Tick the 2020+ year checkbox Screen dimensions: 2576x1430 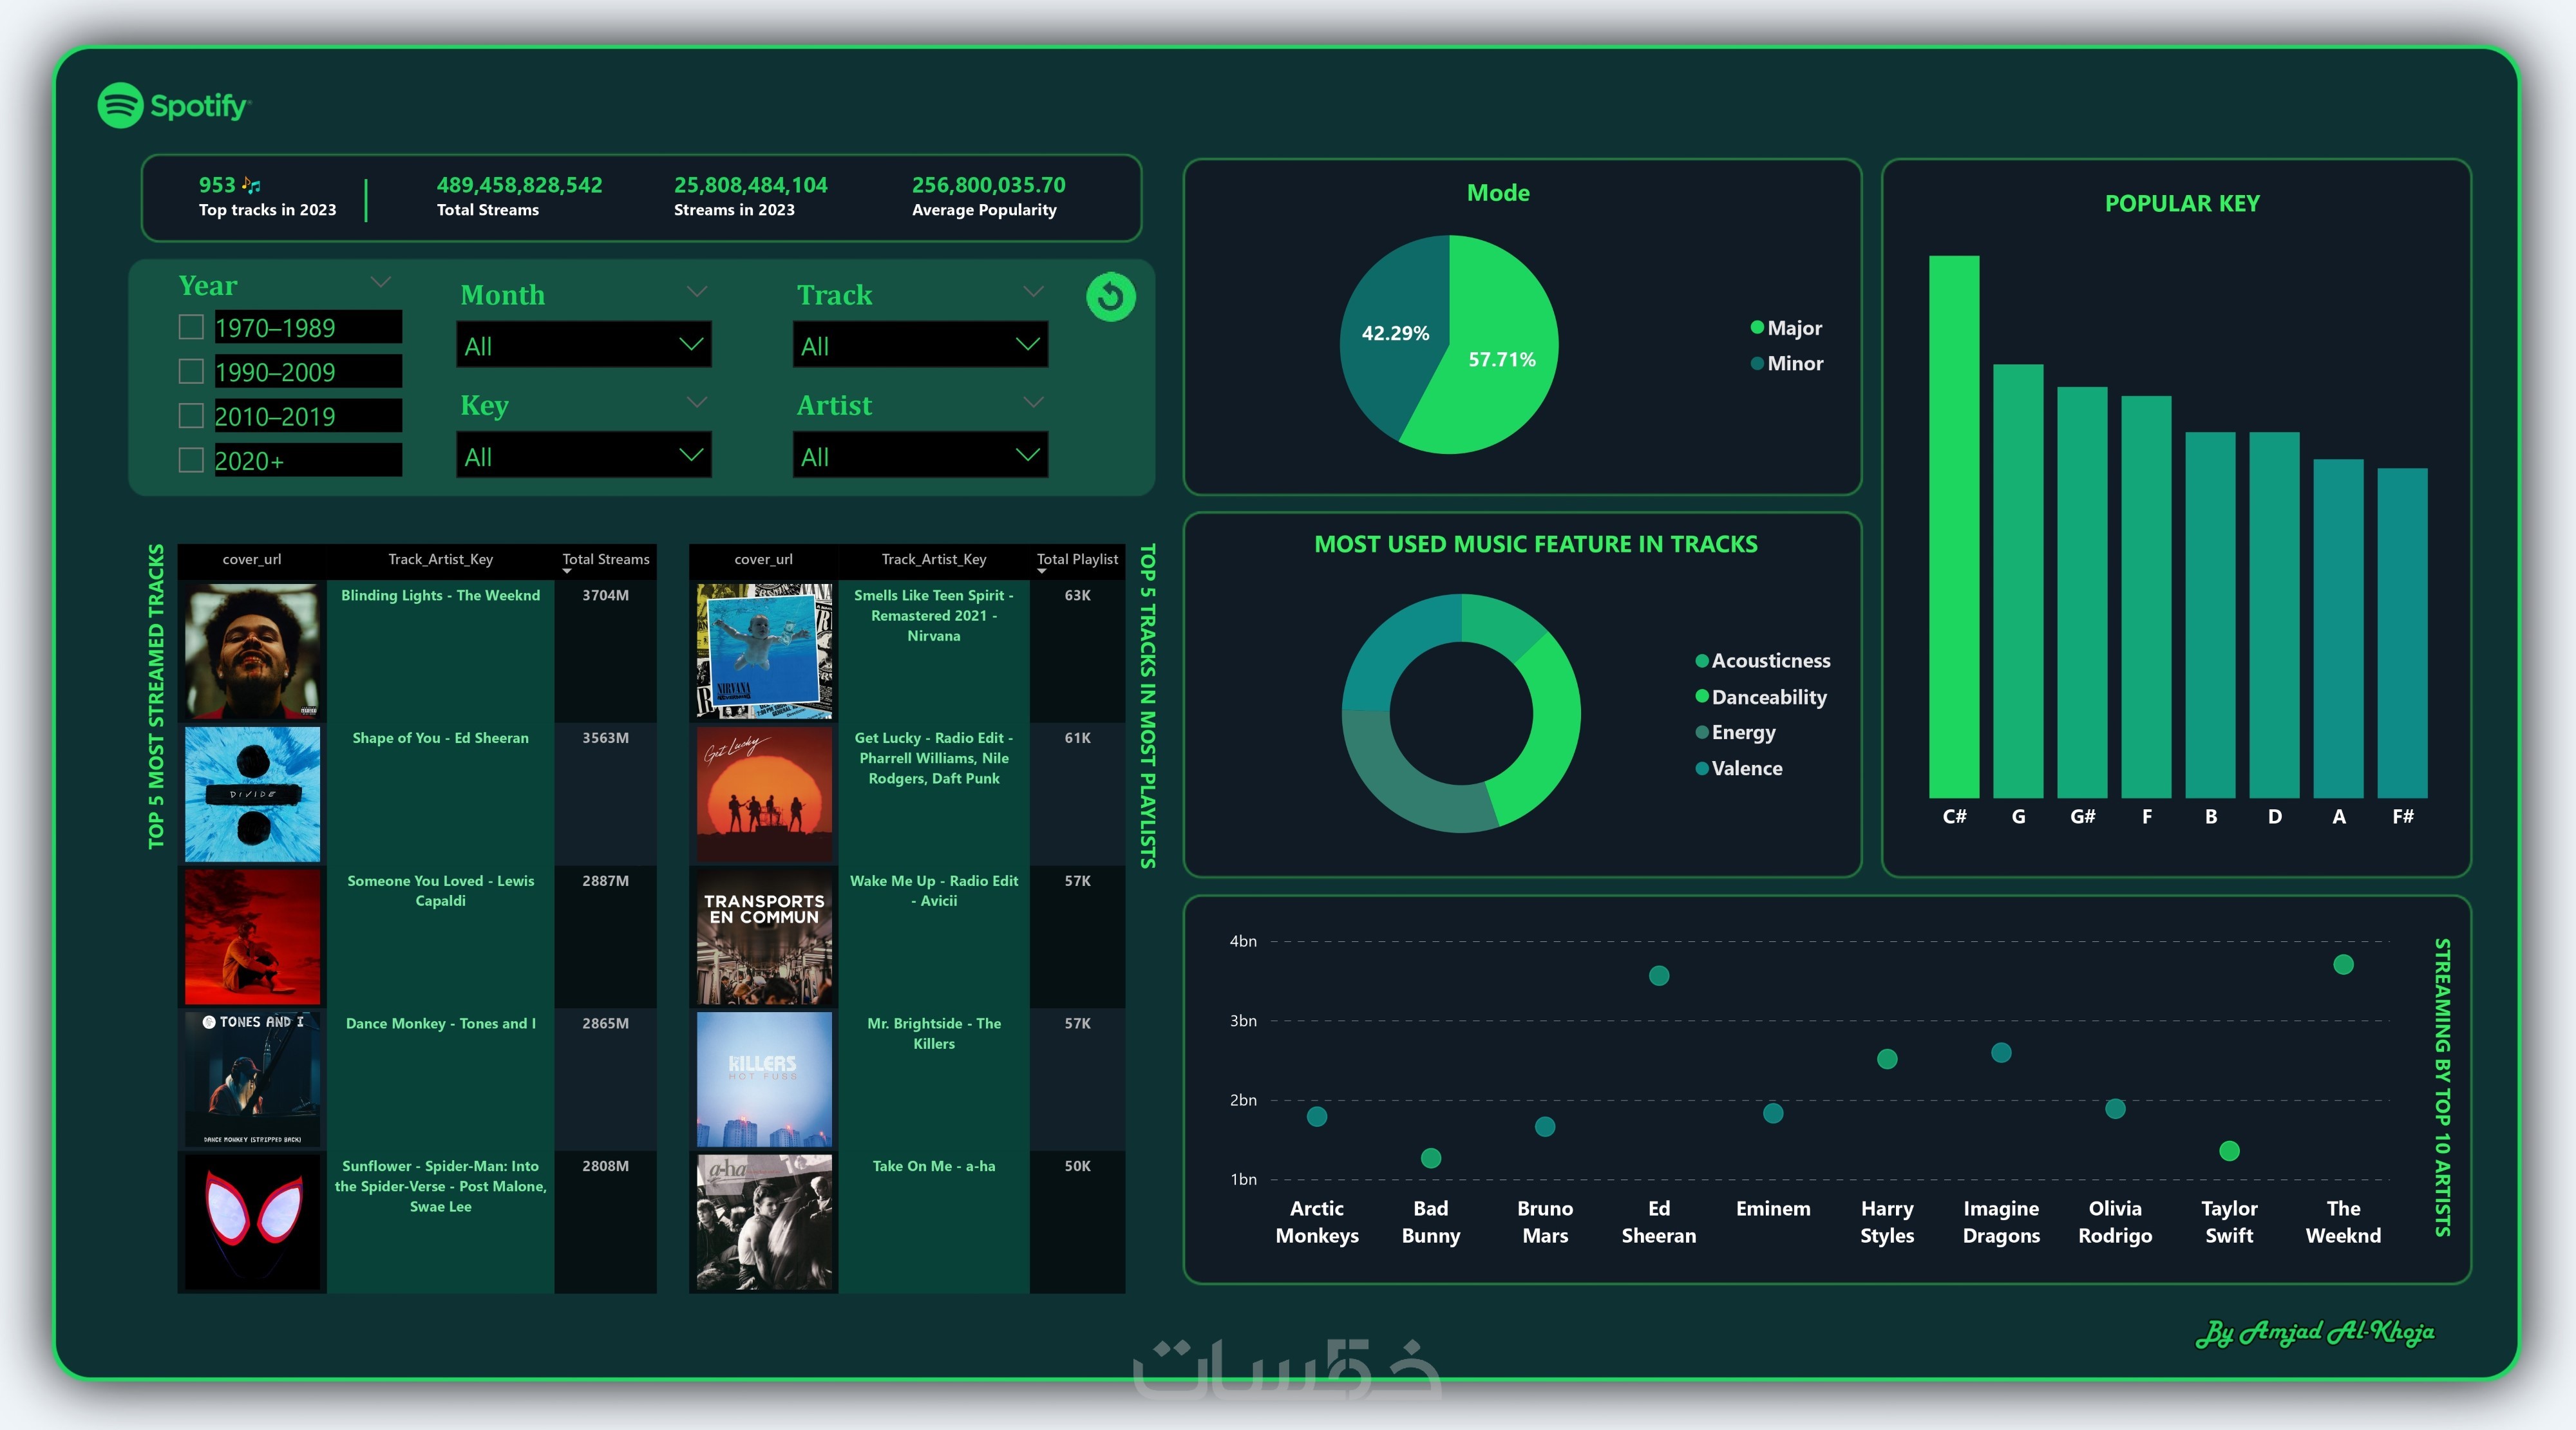coord(191,460)
